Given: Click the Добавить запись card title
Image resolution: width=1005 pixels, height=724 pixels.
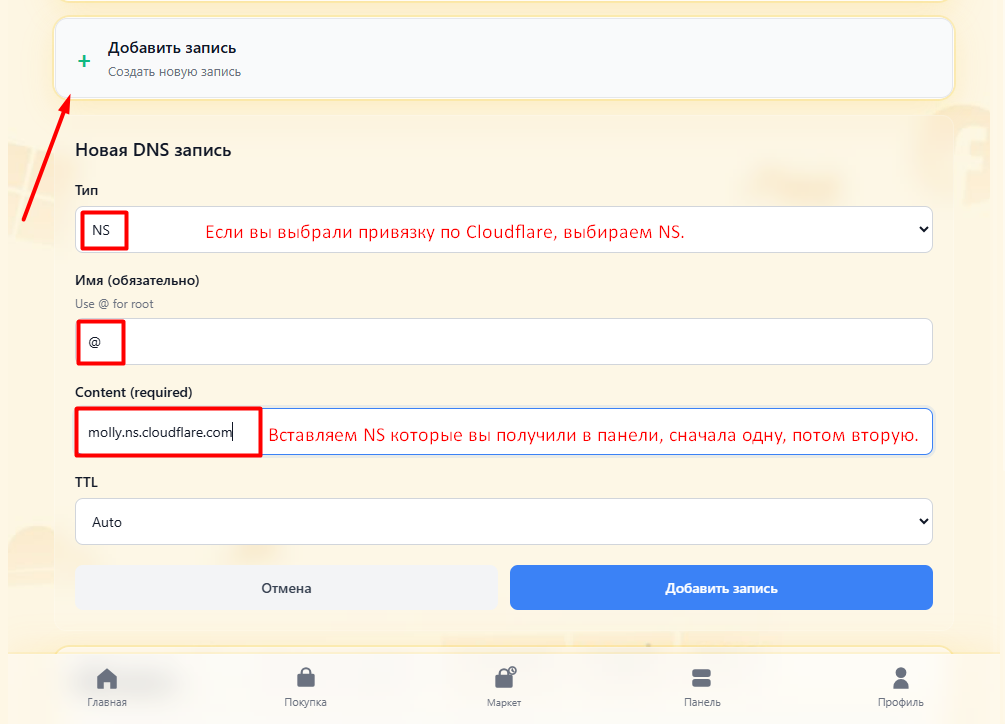Looking at the screenshot, I should 172,48.
